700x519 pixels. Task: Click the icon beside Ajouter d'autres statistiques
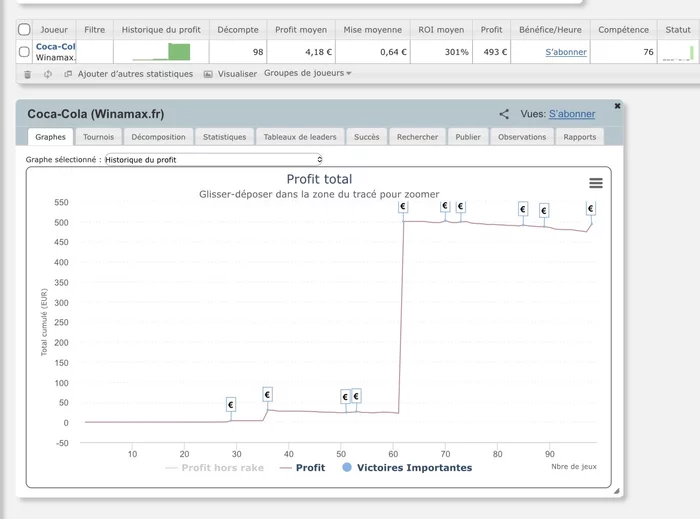tap(68, 74)
